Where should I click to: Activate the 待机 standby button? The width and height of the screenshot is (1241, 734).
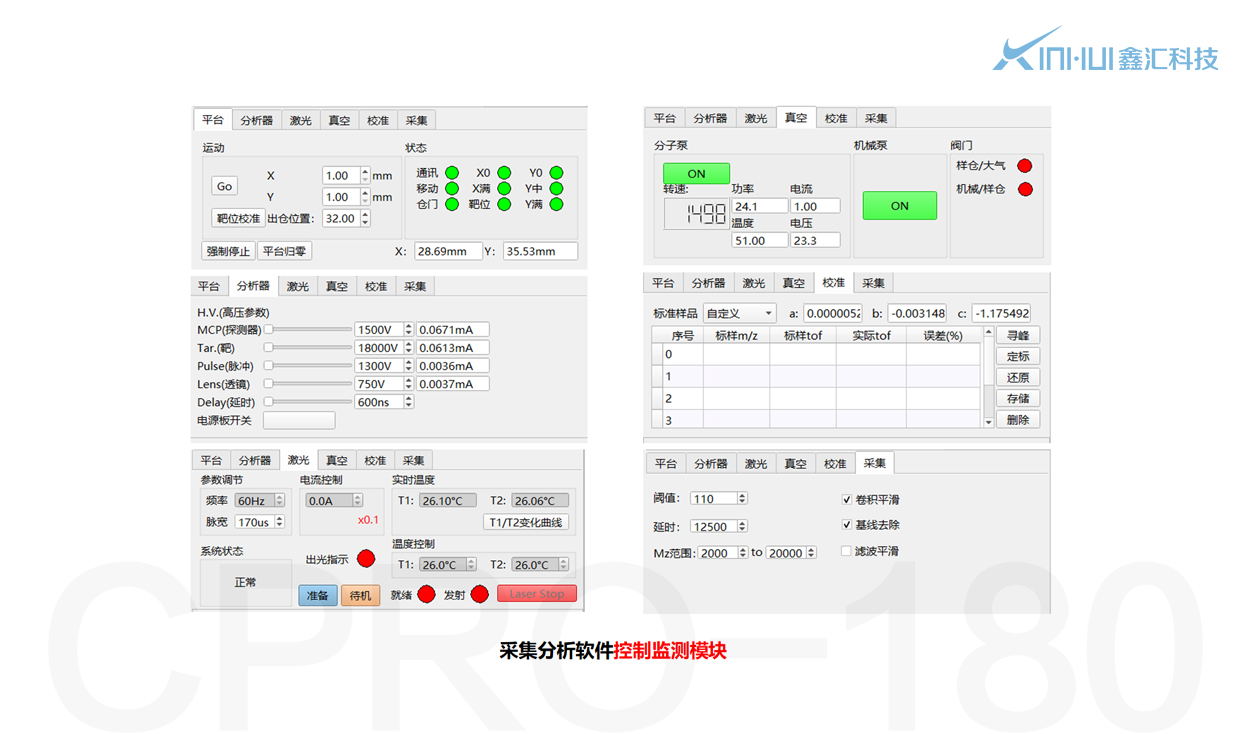point(360,595)
